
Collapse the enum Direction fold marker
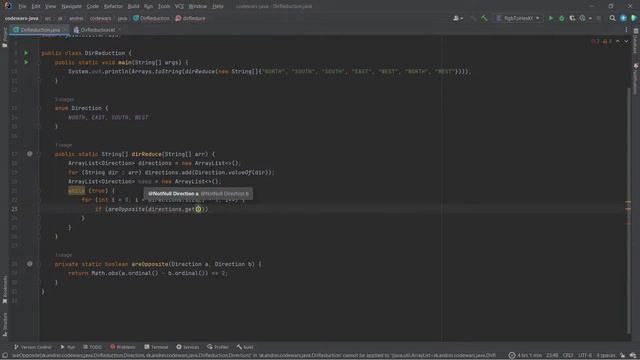pyautogui.click(x=40, y=108)
